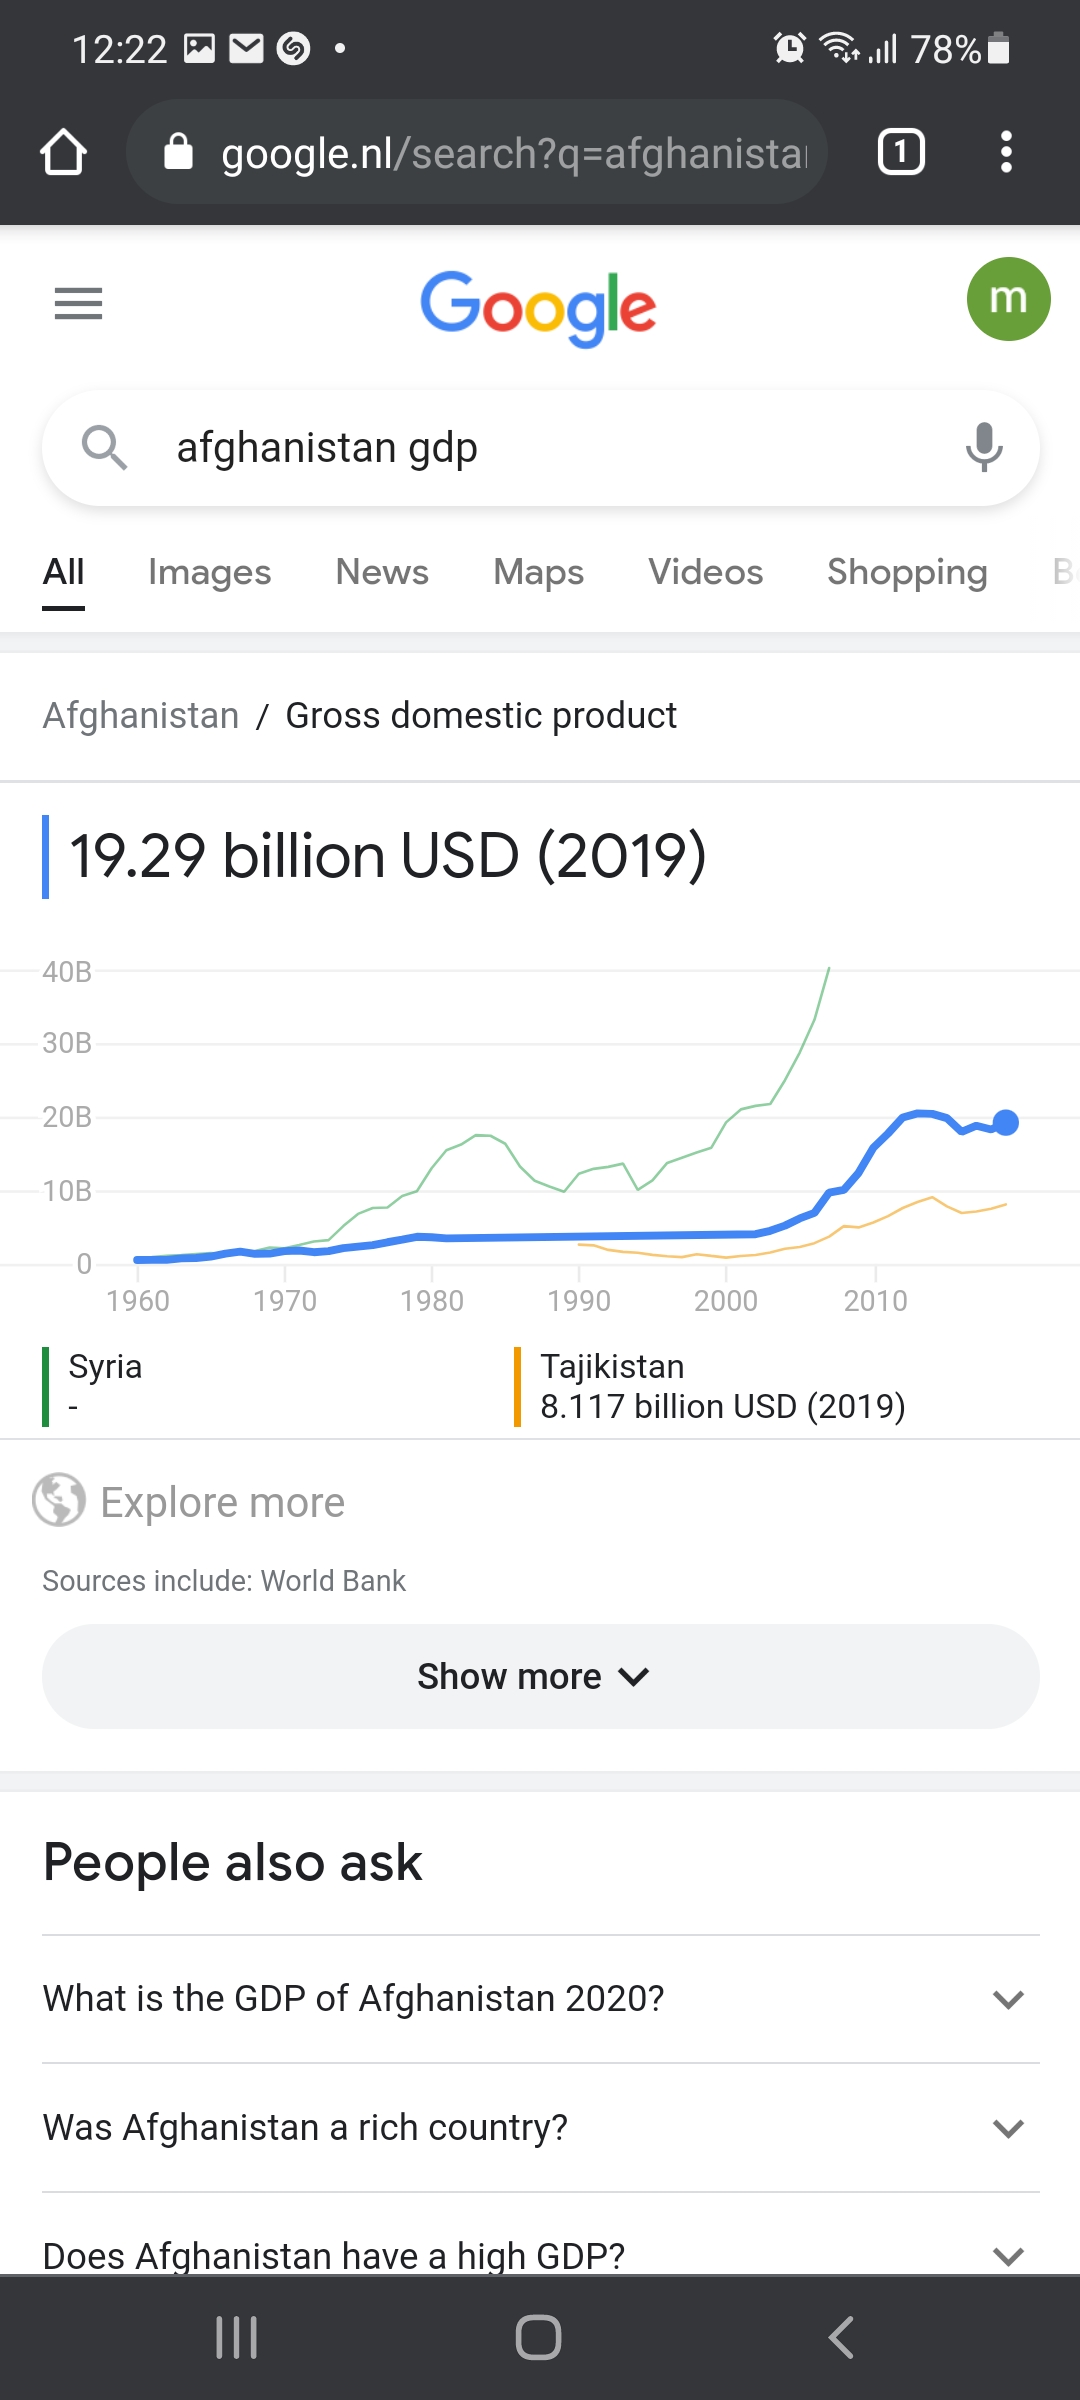This screenshot has width=1080, height=2400.
Task: Open the browser three-dot overflow menu
Action: (x=1006, y=153)
